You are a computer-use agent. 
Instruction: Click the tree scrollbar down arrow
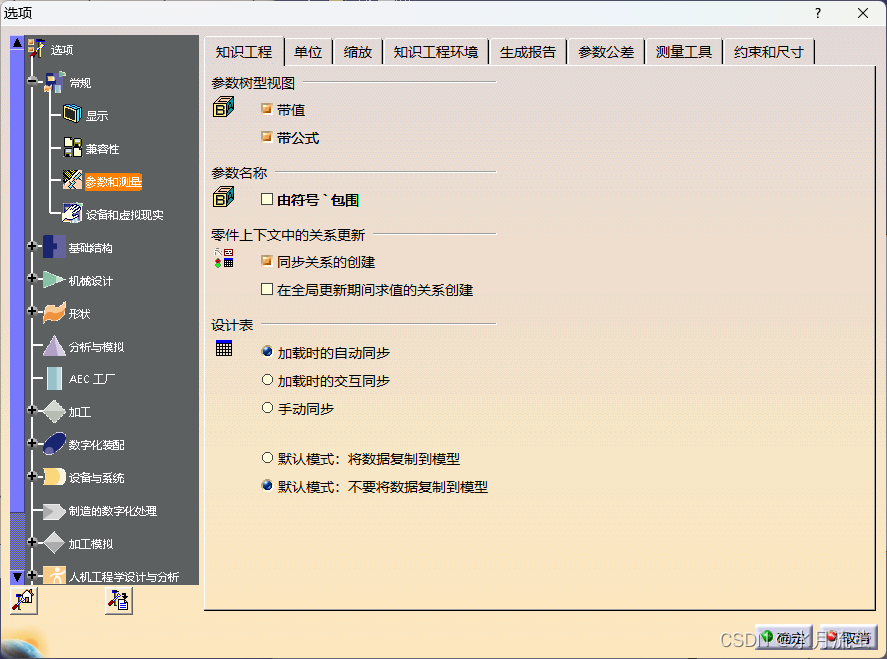click(x=16, y=577)
